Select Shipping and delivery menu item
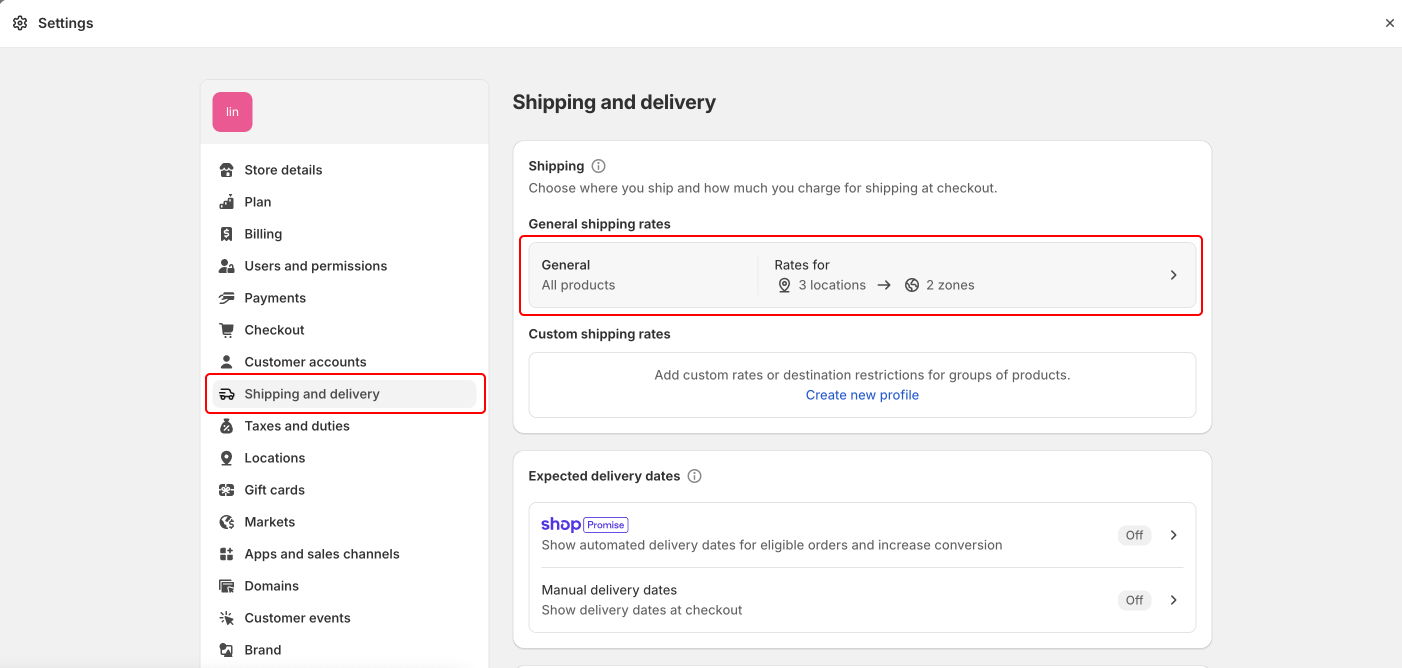Viewport: 1402px width, 668px height. [344, 394]
